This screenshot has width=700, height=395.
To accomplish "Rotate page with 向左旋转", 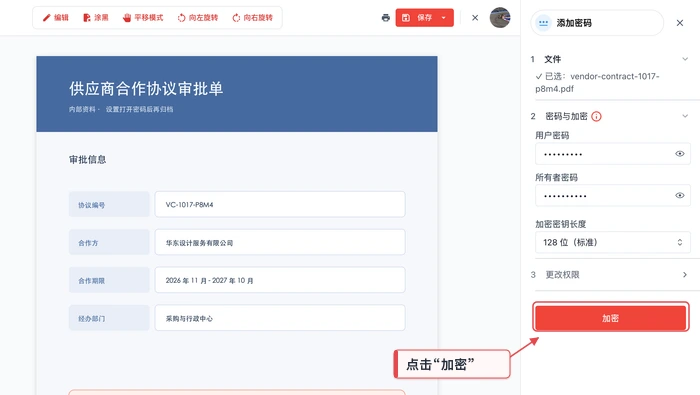I will point(197,18).
